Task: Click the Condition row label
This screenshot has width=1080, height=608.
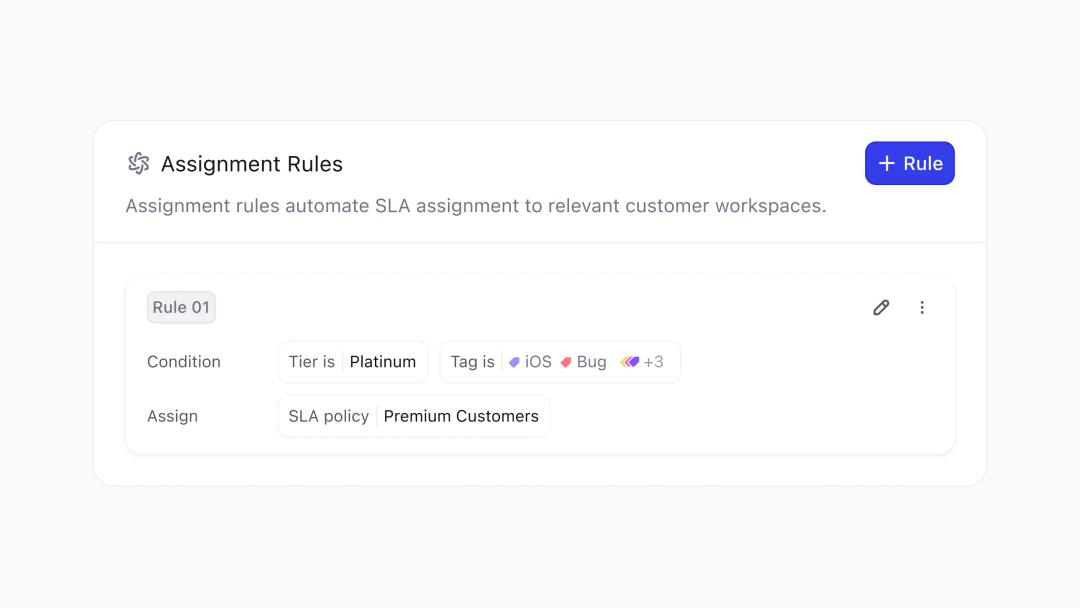Action: pos(184,362)
